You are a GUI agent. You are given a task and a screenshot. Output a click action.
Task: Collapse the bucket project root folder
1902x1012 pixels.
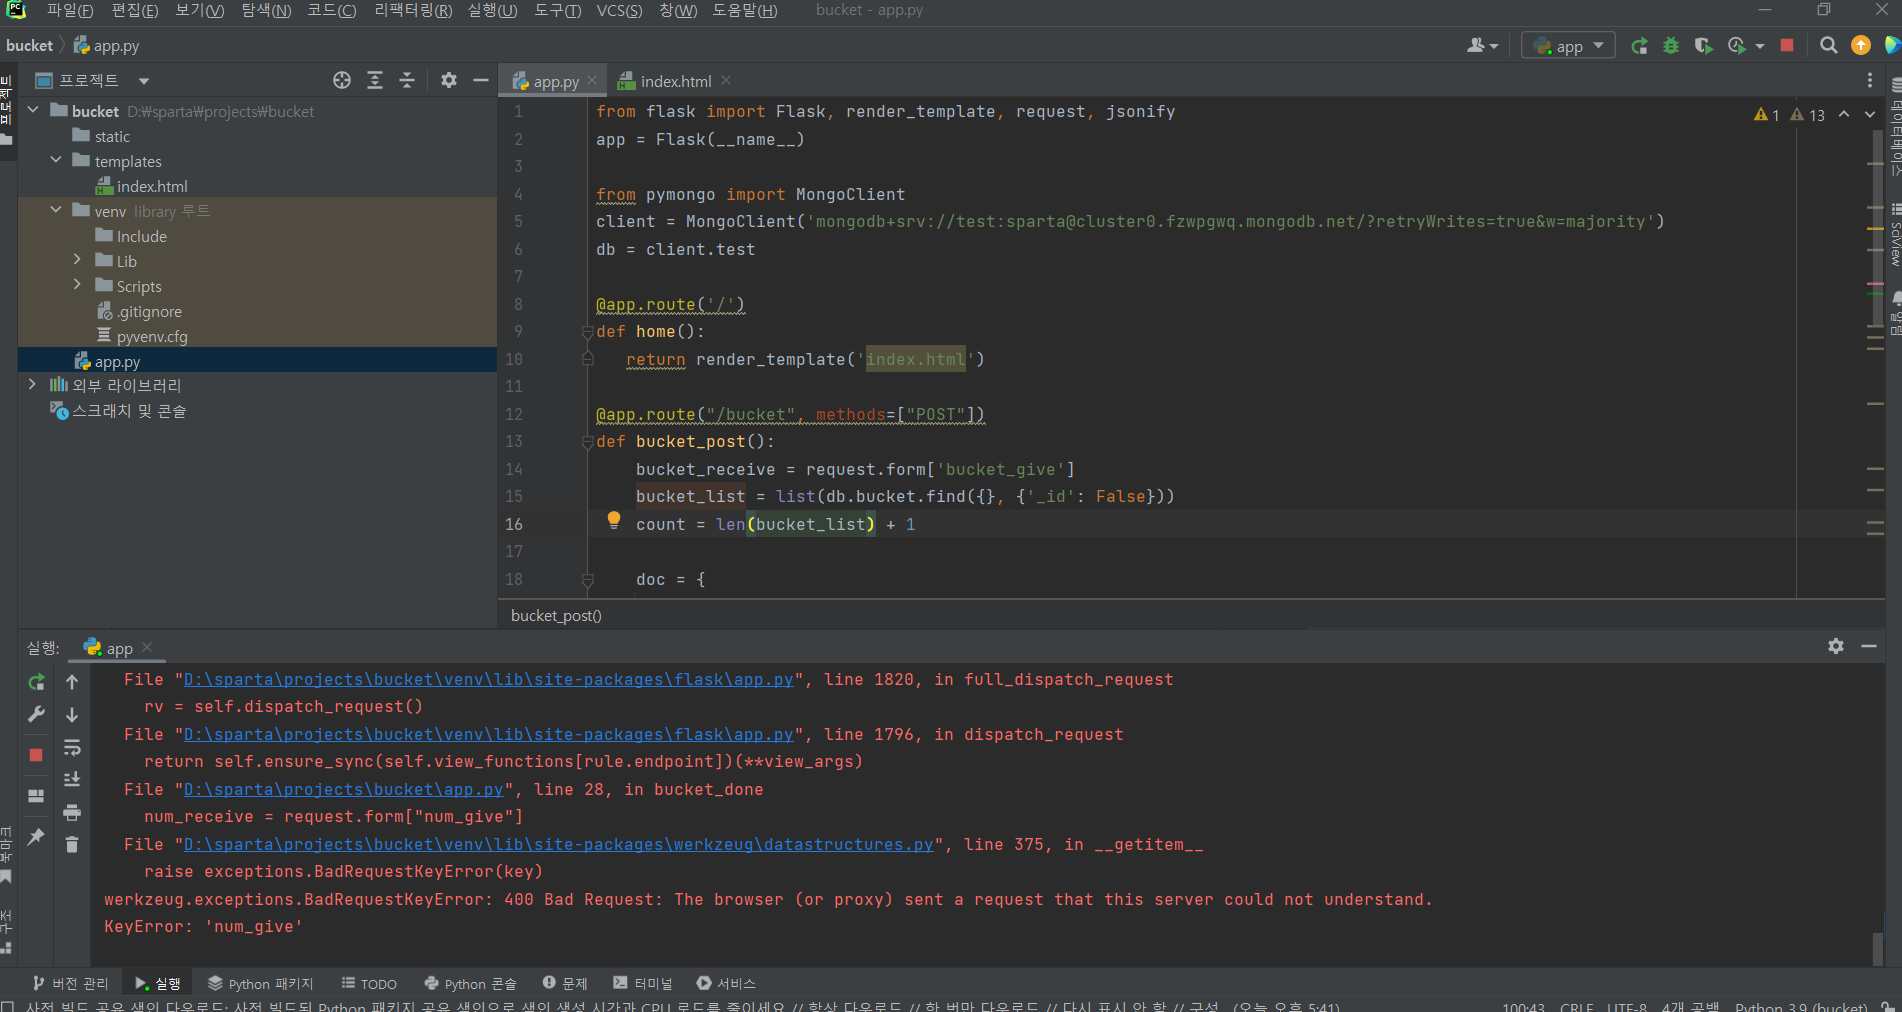click(33, 110)
